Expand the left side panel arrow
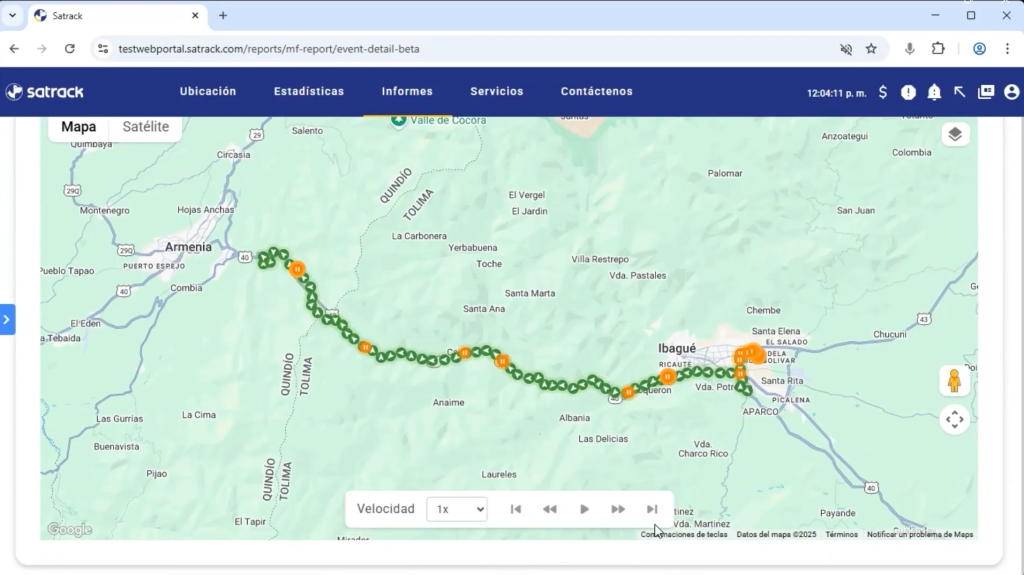 (x=7, y=320)
